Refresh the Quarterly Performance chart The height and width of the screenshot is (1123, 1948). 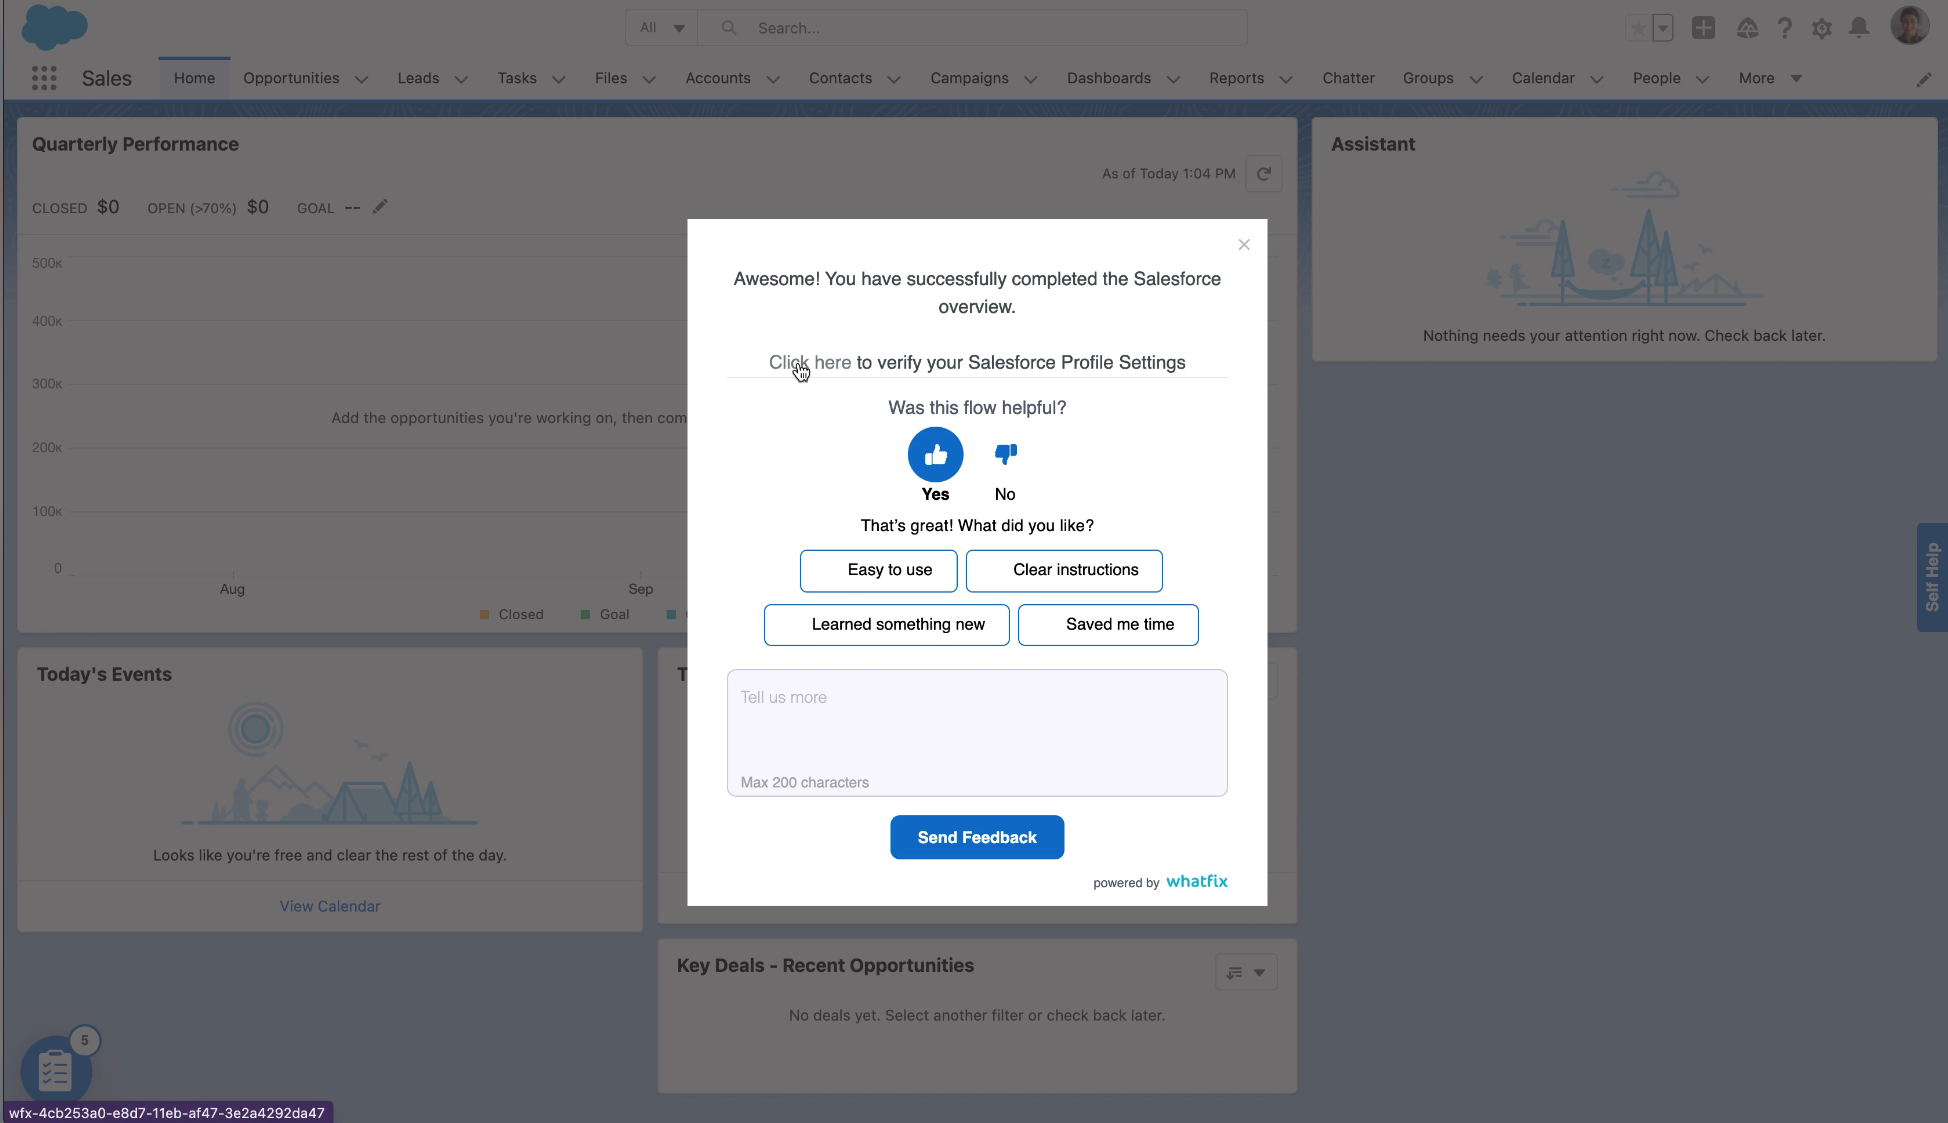1263,173
